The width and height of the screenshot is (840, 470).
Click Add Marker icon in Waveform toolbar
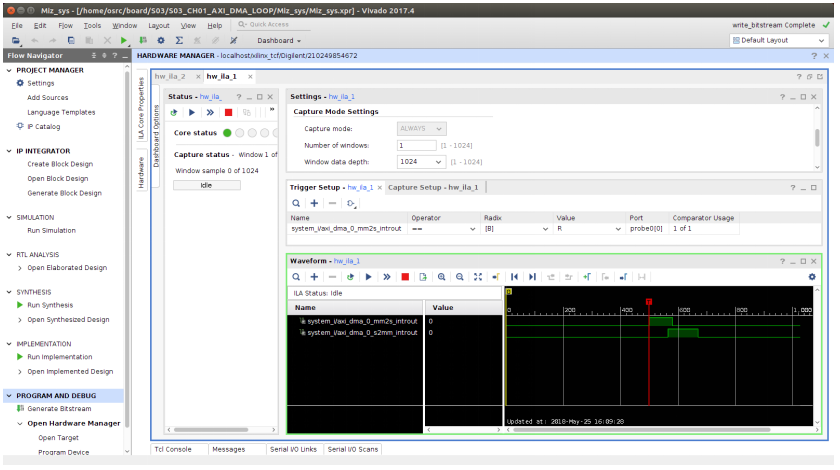tap(587, 277)
